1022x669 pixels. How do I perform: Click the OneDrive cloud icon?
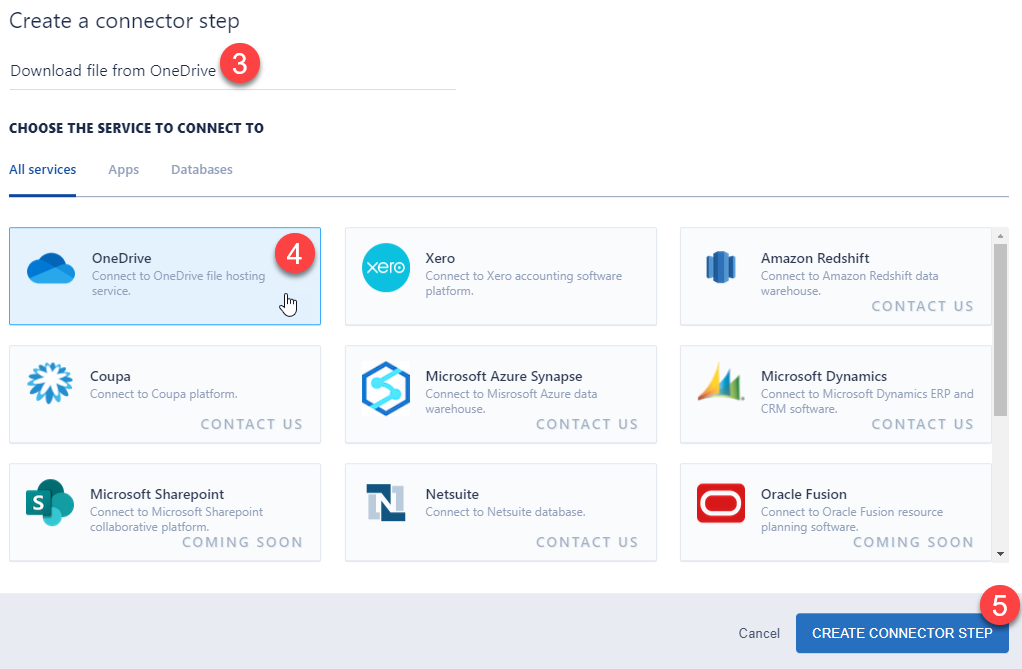[x=51, y=268]
